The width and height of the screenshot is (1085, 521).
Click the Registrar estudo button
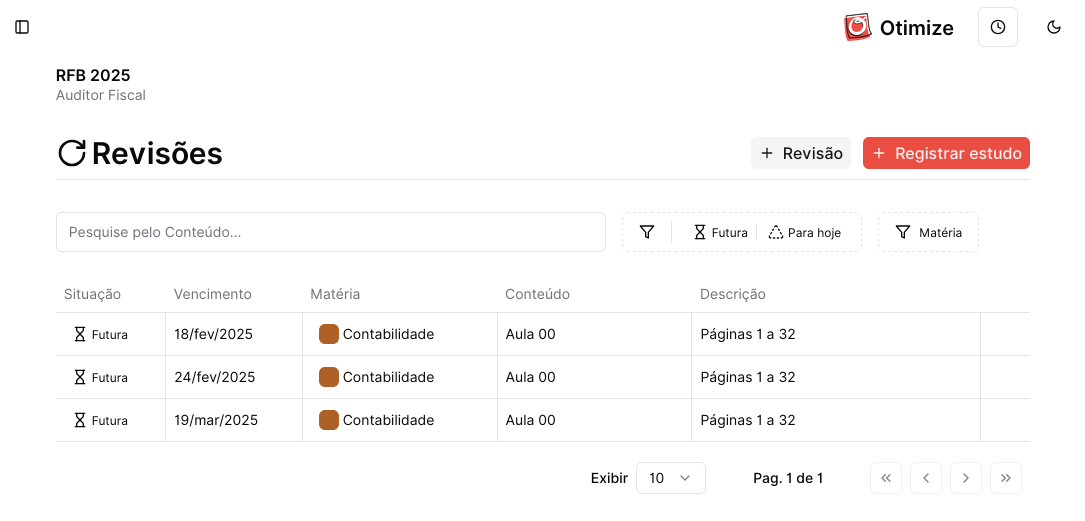pyautogui.click(x=946, y=153)
